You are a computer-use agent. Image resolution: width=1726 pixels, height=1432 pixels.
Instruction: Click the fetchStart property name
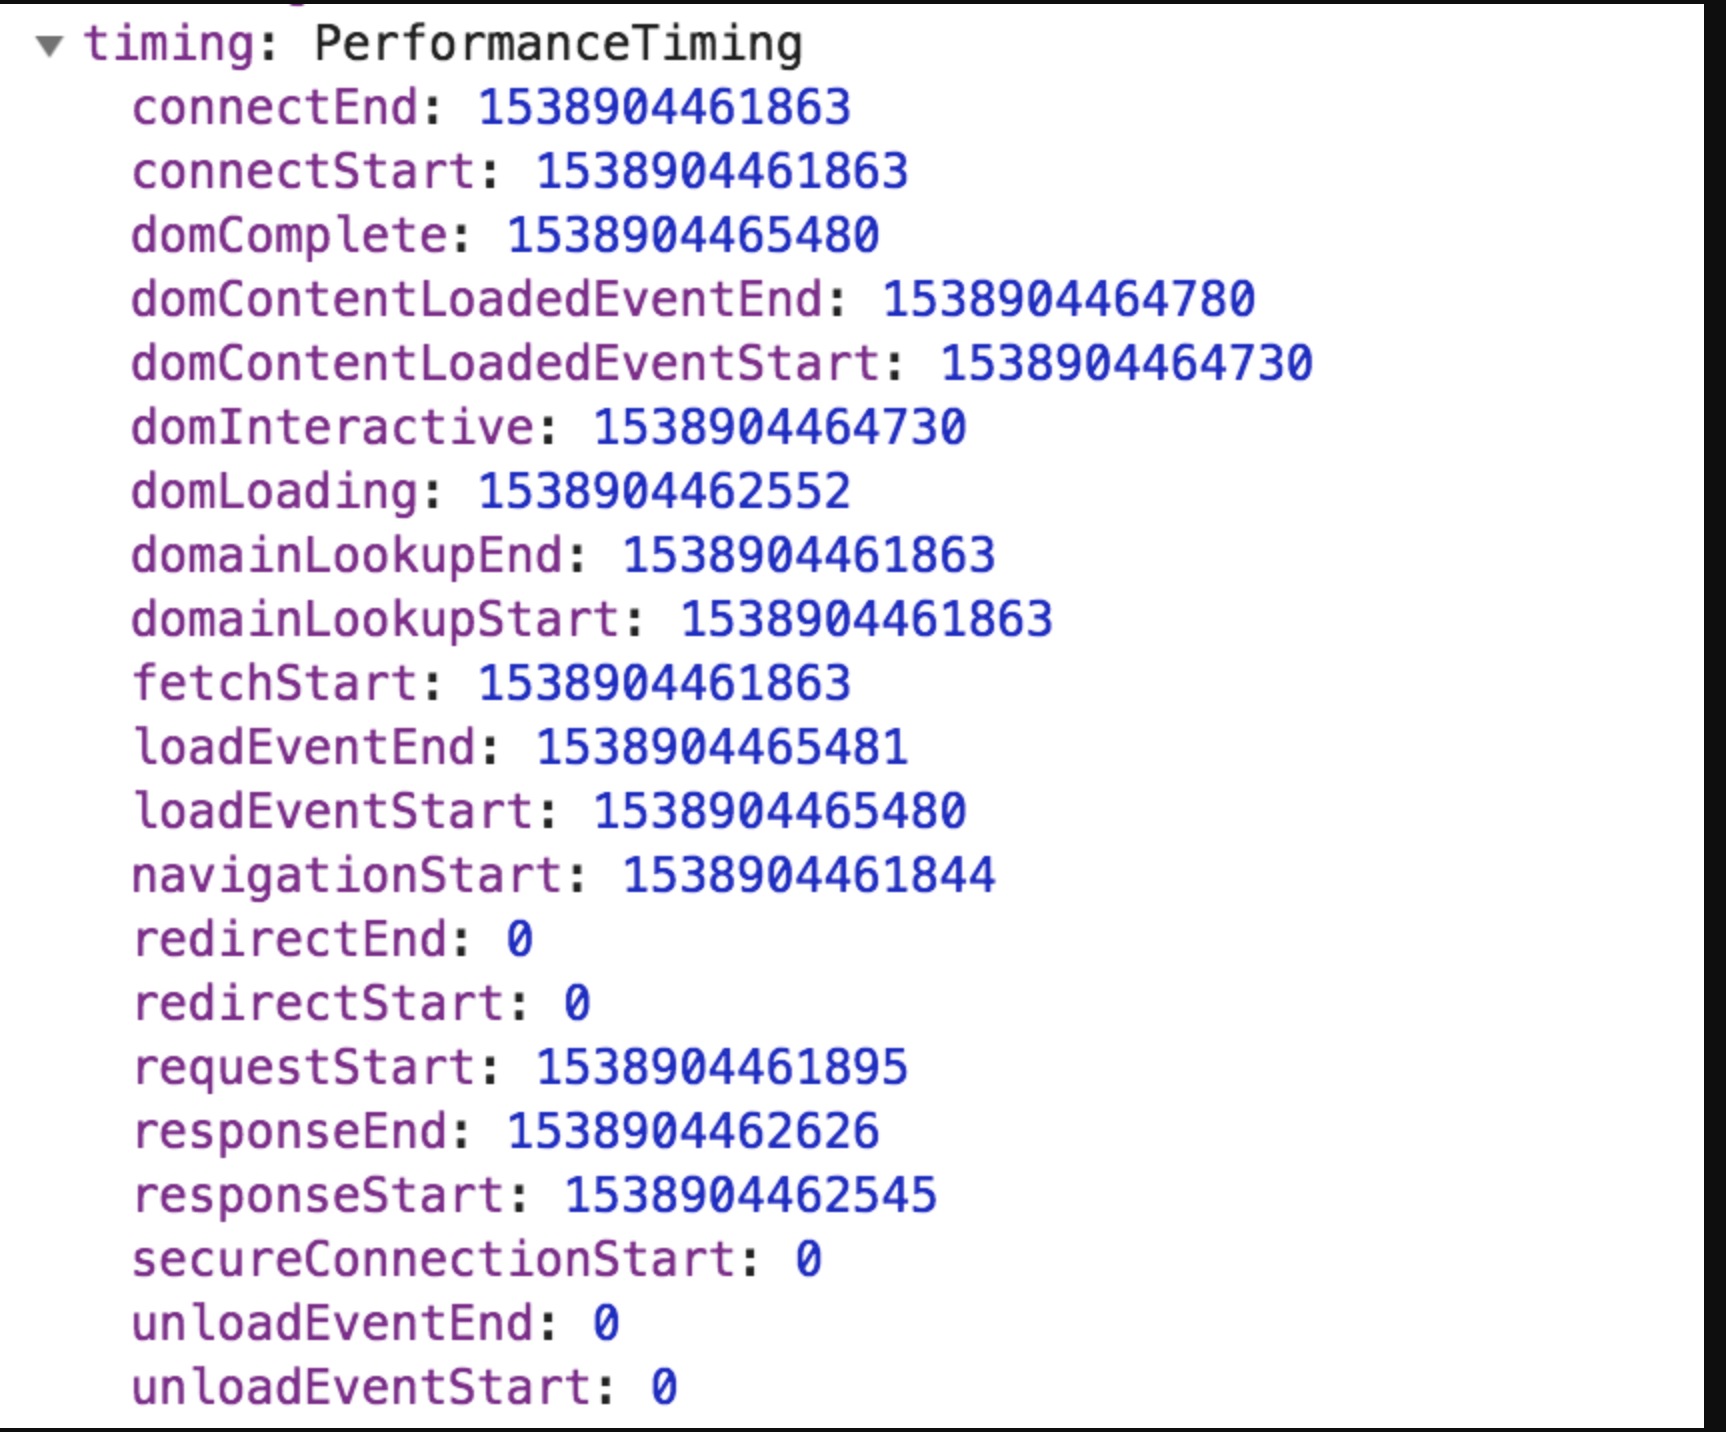(275, 684)
